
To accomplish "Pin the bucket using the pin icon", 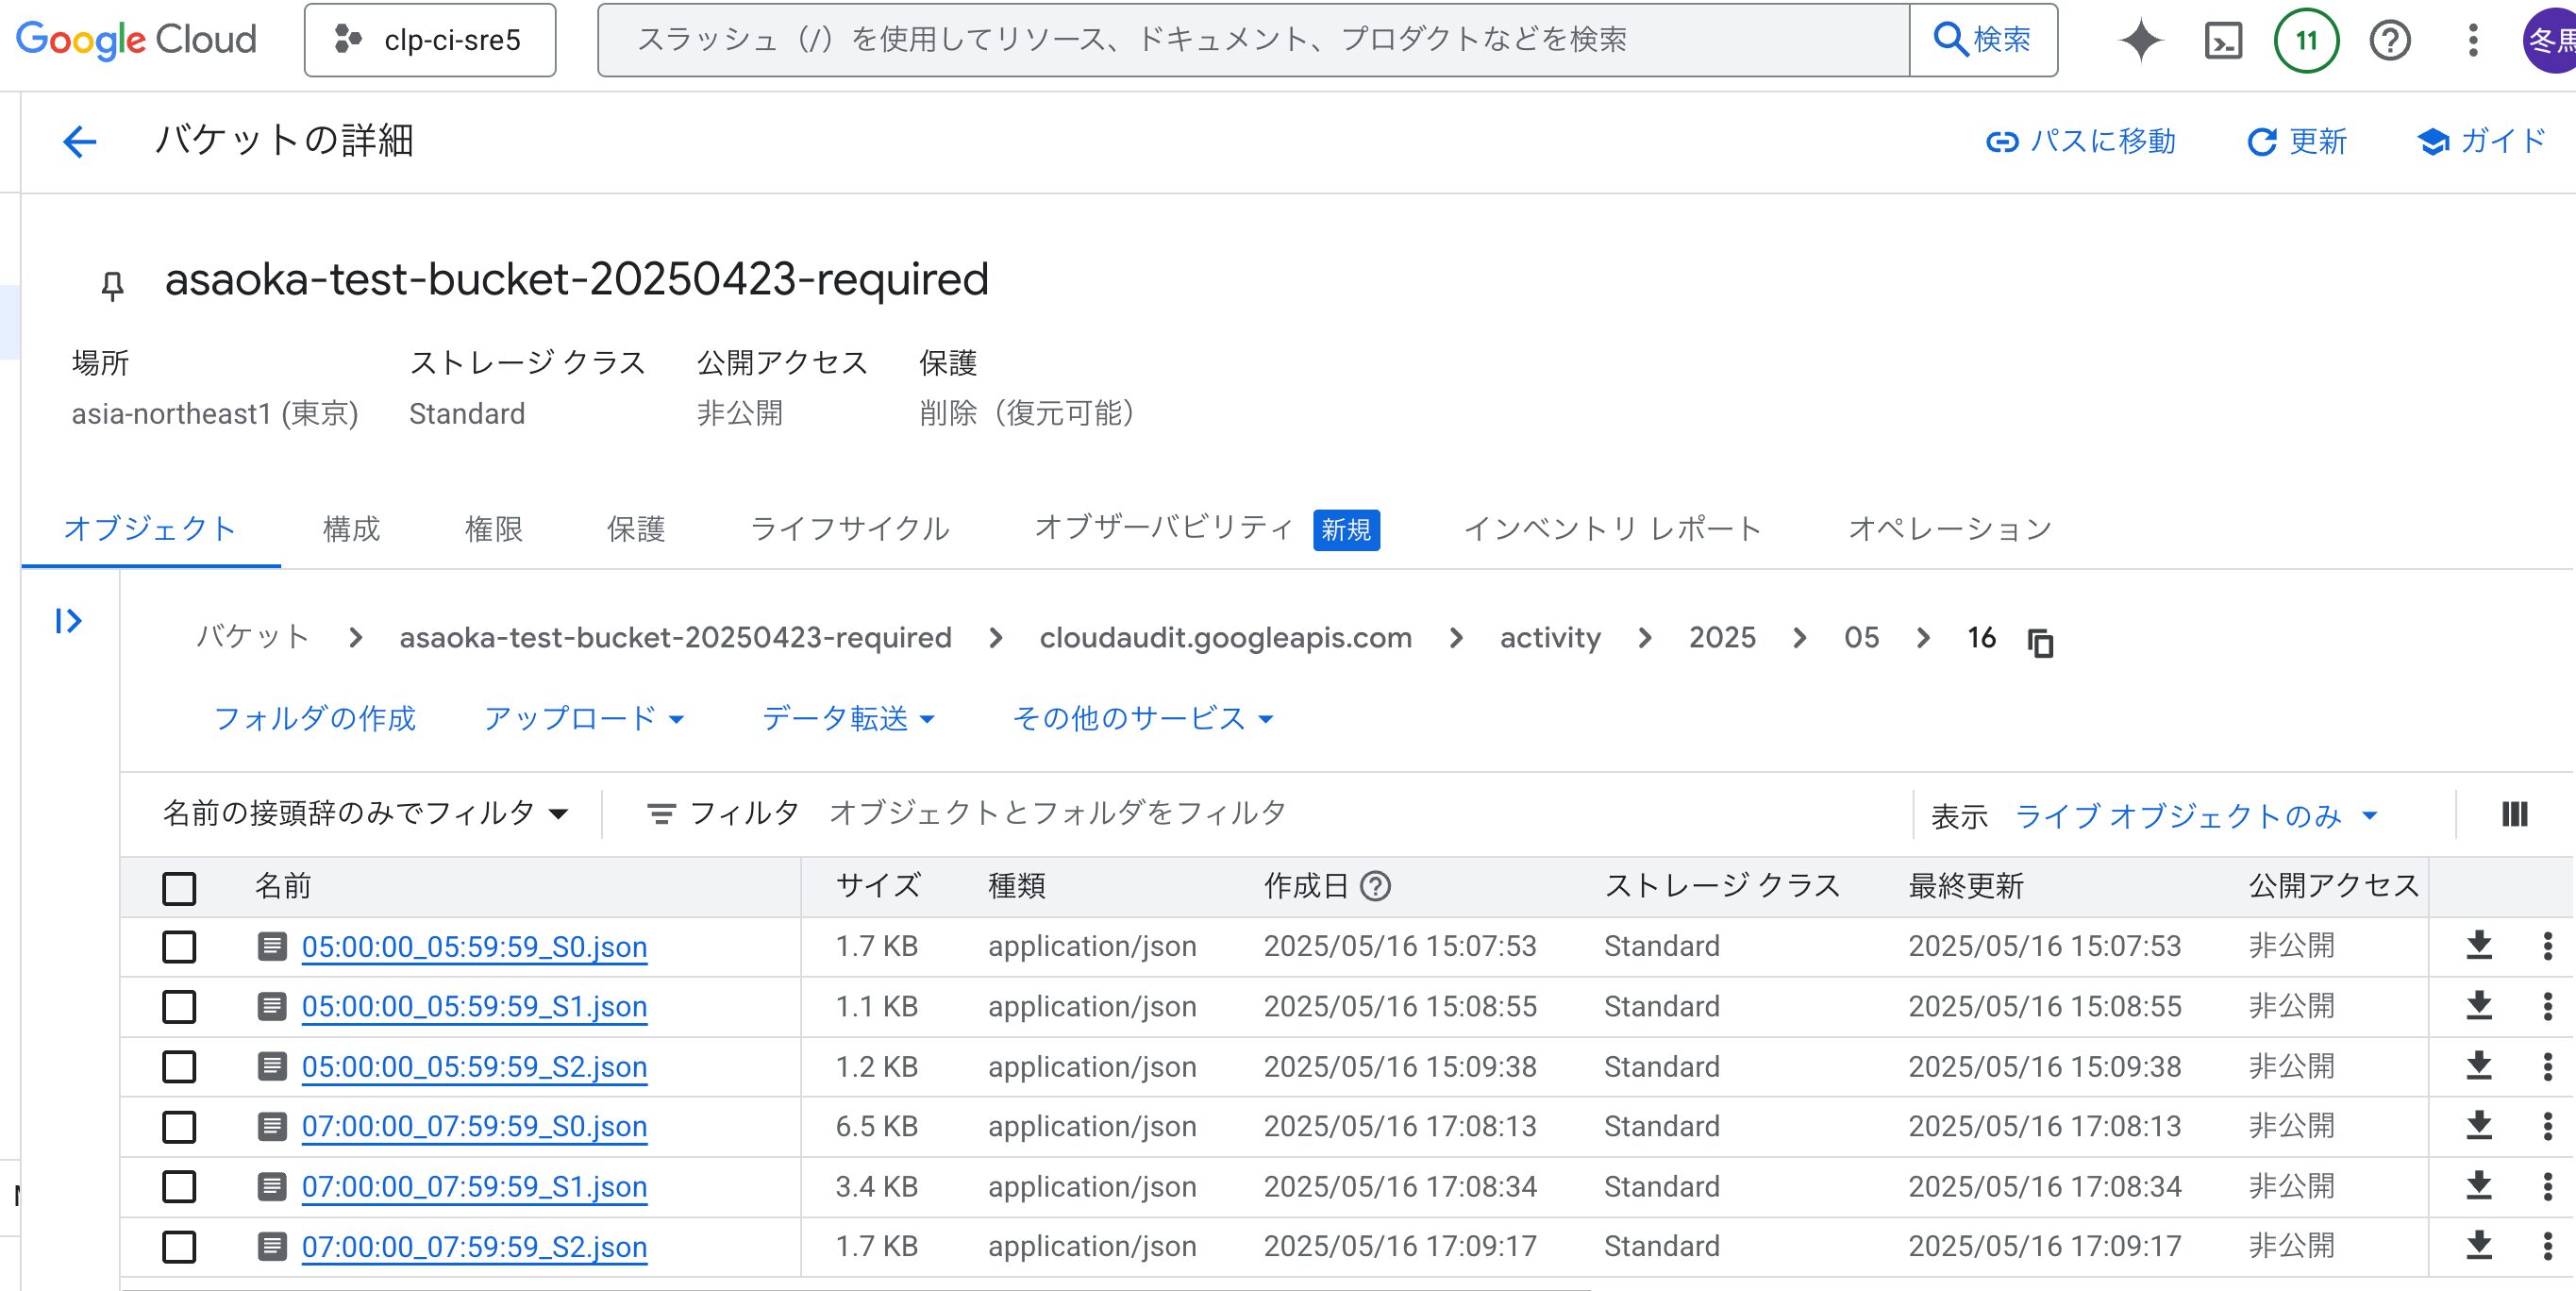I will pyautogui.click(x=112, y=286).
